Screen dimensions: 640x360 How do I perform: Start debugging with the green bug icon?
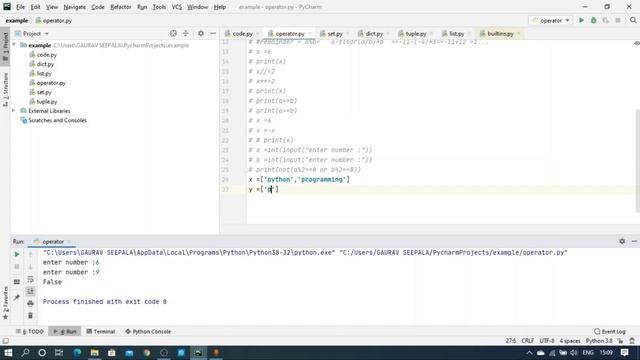pyautogui.click(x=593, y=20)
